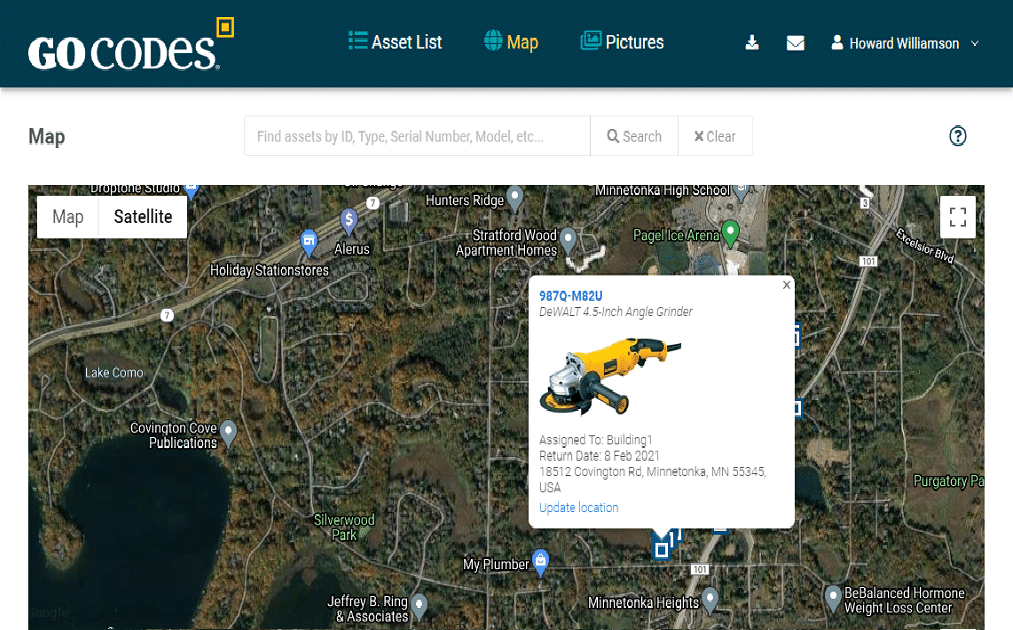This screenshot has height=630, width=1013.
Task: Click the download icon in header
Action: point(752,43)
